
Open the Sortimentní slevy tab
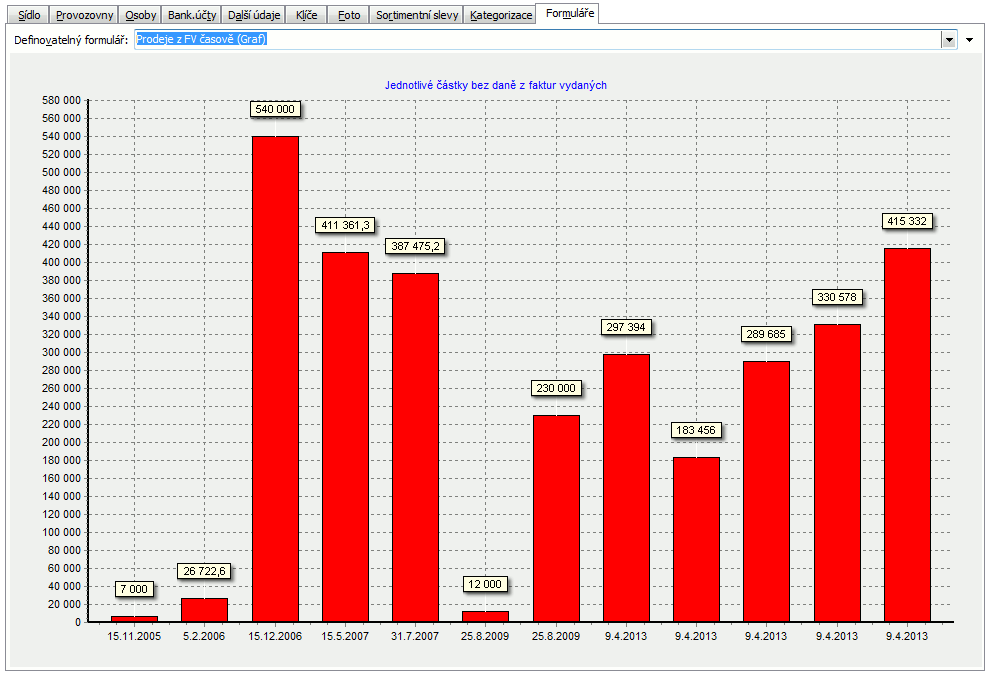tap(417, 15)
